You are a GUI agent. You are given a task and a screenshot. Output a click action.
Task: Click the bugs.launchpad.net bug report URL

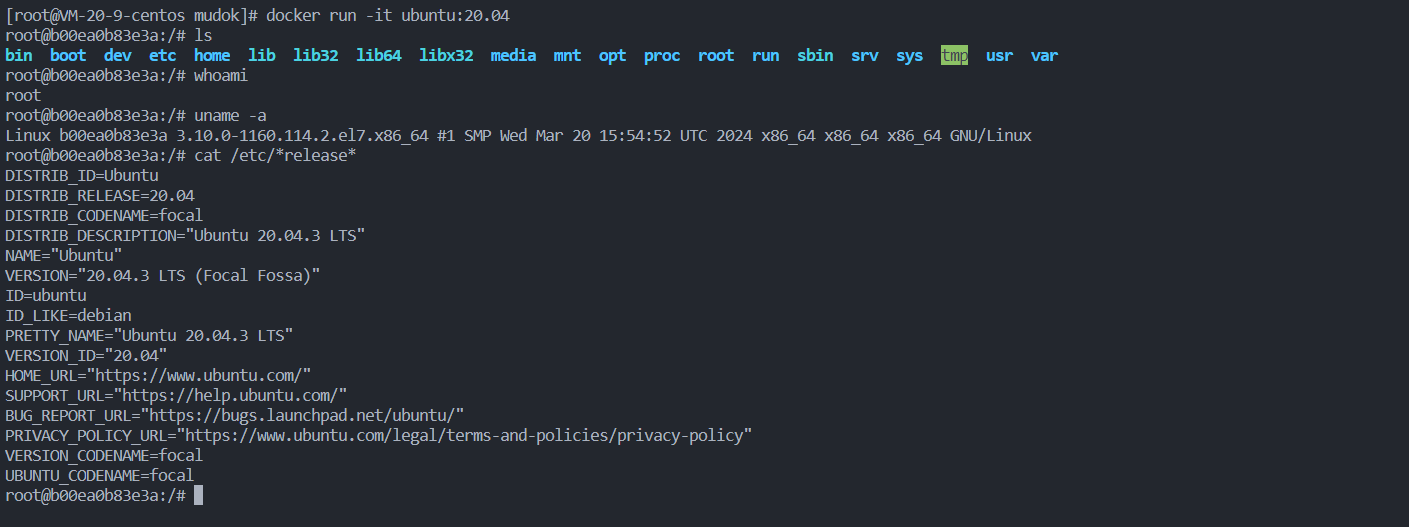(x=302, y=415)
